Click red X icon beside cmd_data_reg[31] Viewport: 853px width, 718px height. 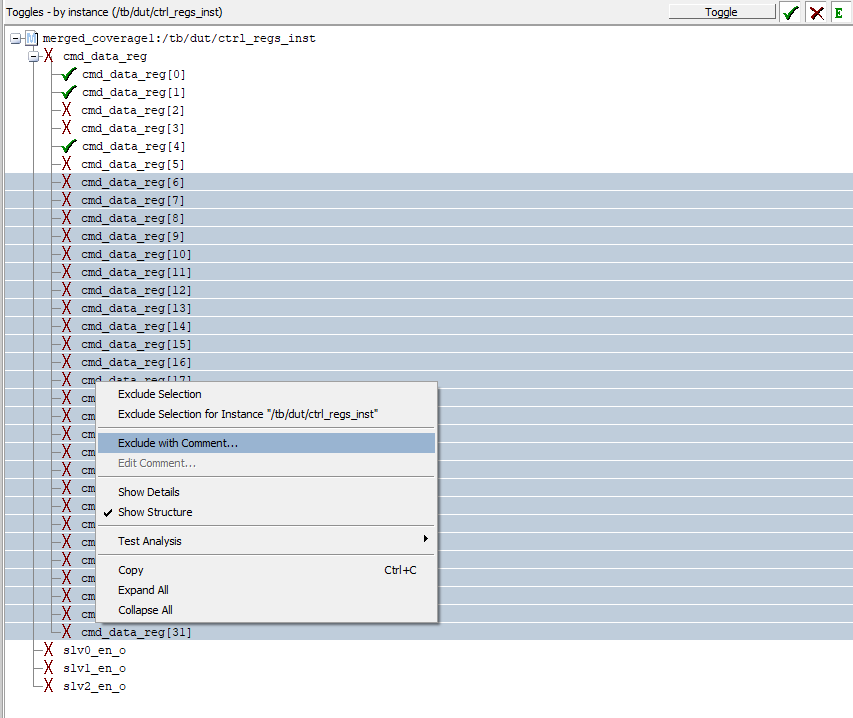click(66, 632)
